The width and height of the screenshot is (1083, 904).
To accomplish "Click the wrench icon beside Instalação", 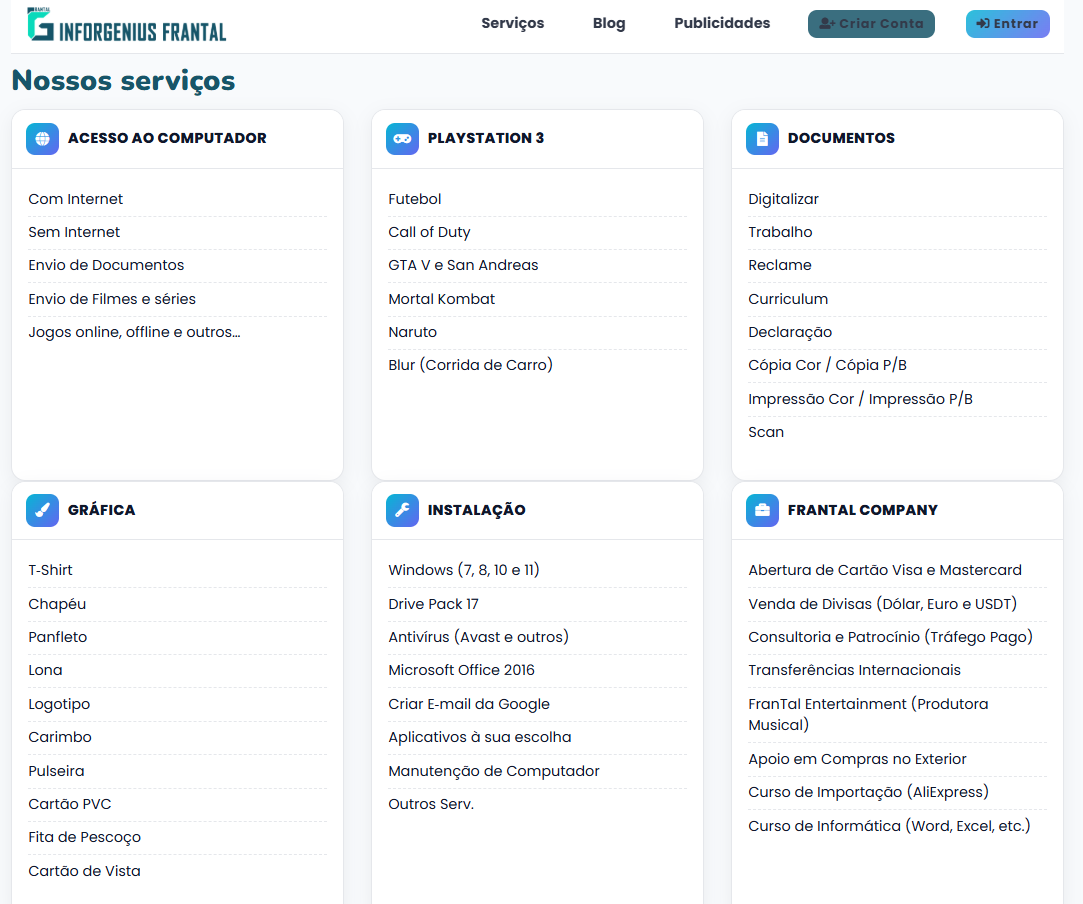I will pos(402,510).
